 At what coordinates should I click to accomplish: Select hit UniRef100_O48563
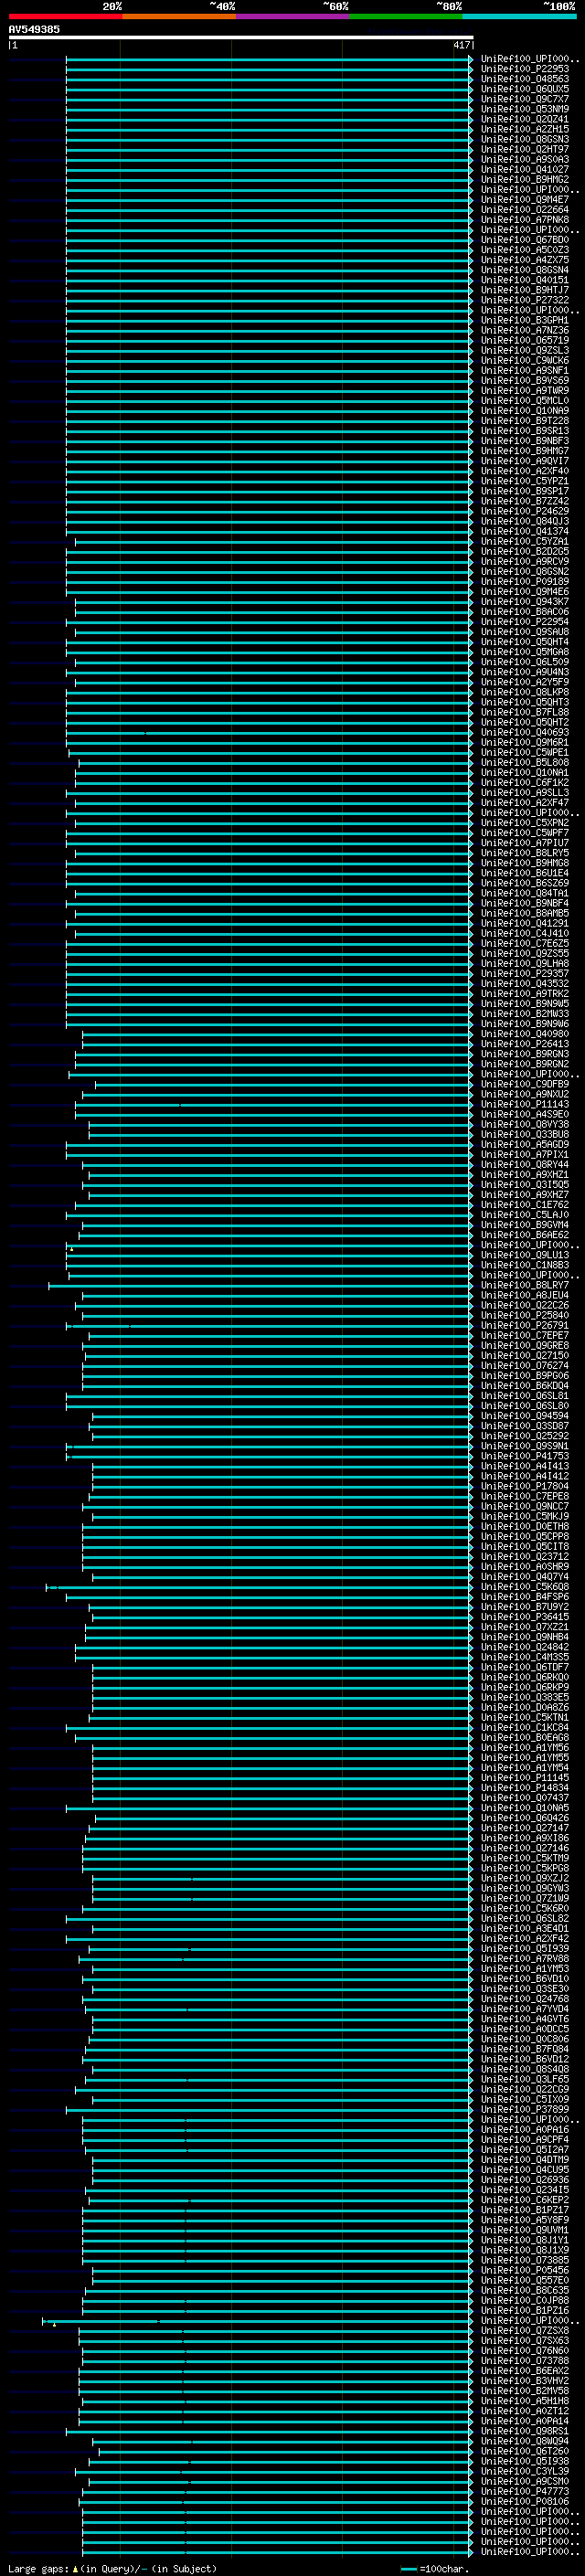pyautogui.click(x=525, y=79)
